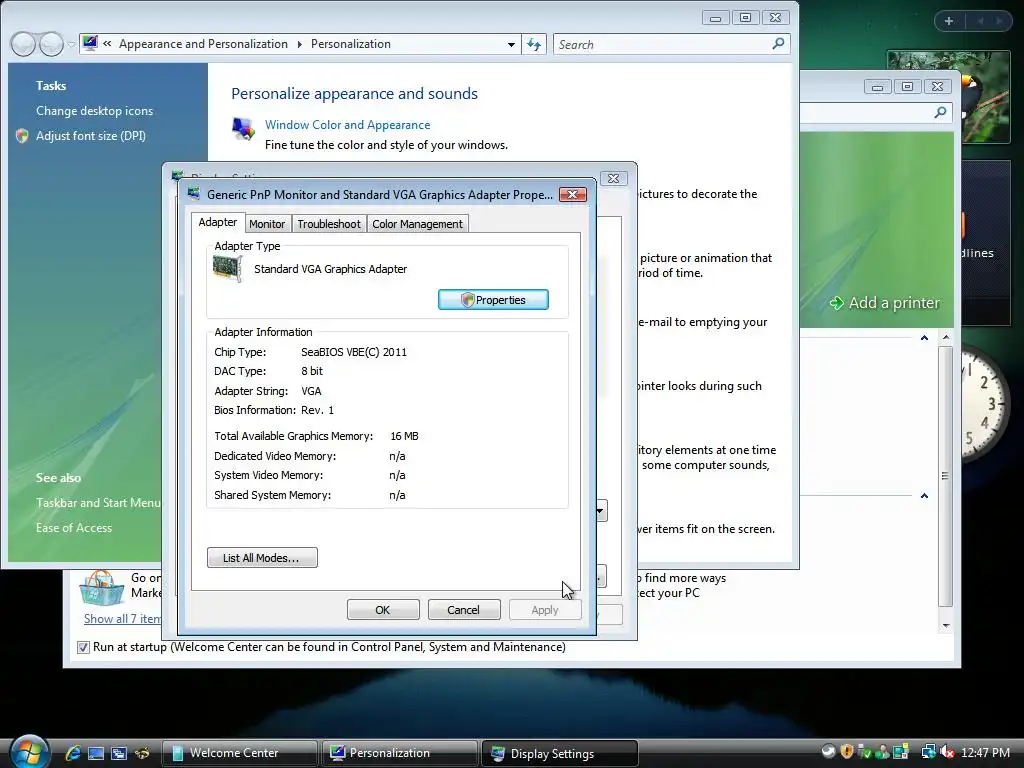Click List All Modes button

coord(262,558)
